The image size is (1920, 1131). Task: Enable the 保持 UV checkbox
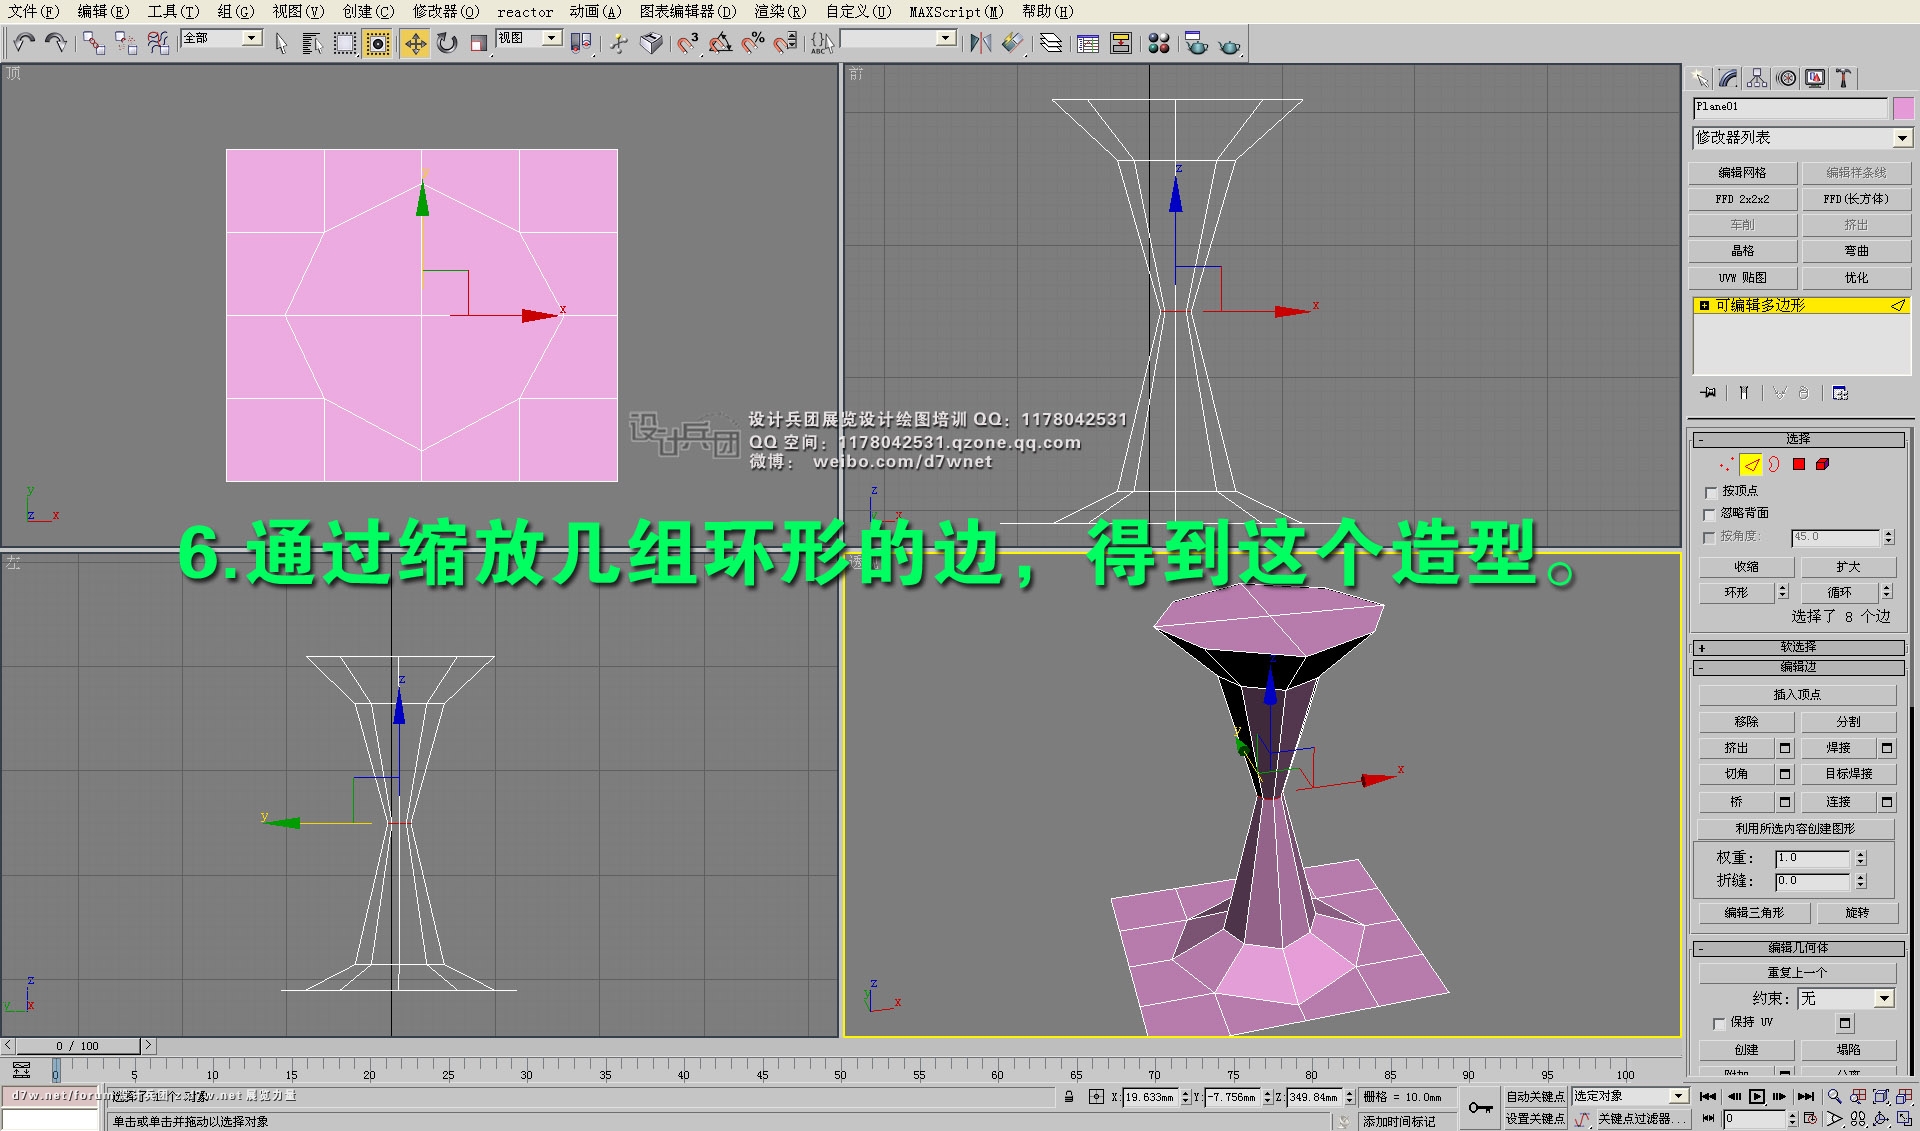click(x=1718, y=1023)
